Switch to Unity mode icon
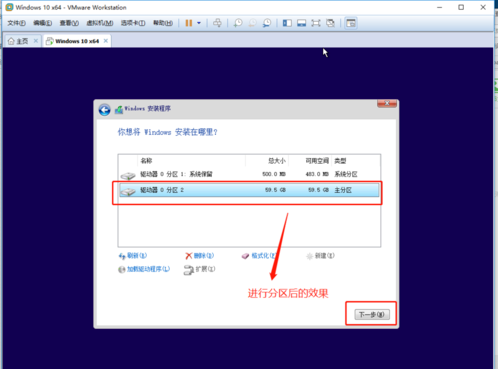 point(330,23)
